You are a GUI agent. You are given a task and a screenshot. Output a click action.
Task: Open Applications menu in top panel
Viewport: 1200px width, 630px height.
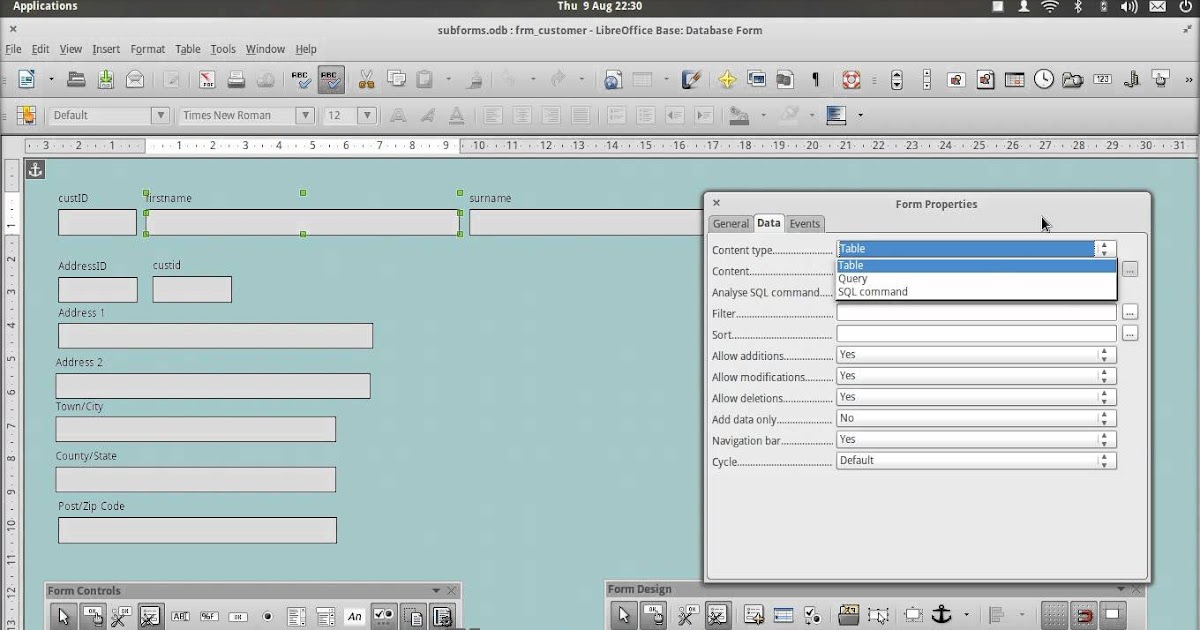point(45,6)
